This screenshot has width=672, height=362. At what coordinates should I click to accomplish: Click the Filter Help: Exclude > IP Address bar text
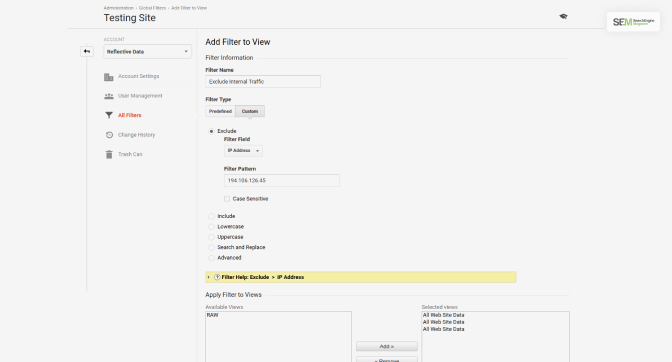point(263,277)
